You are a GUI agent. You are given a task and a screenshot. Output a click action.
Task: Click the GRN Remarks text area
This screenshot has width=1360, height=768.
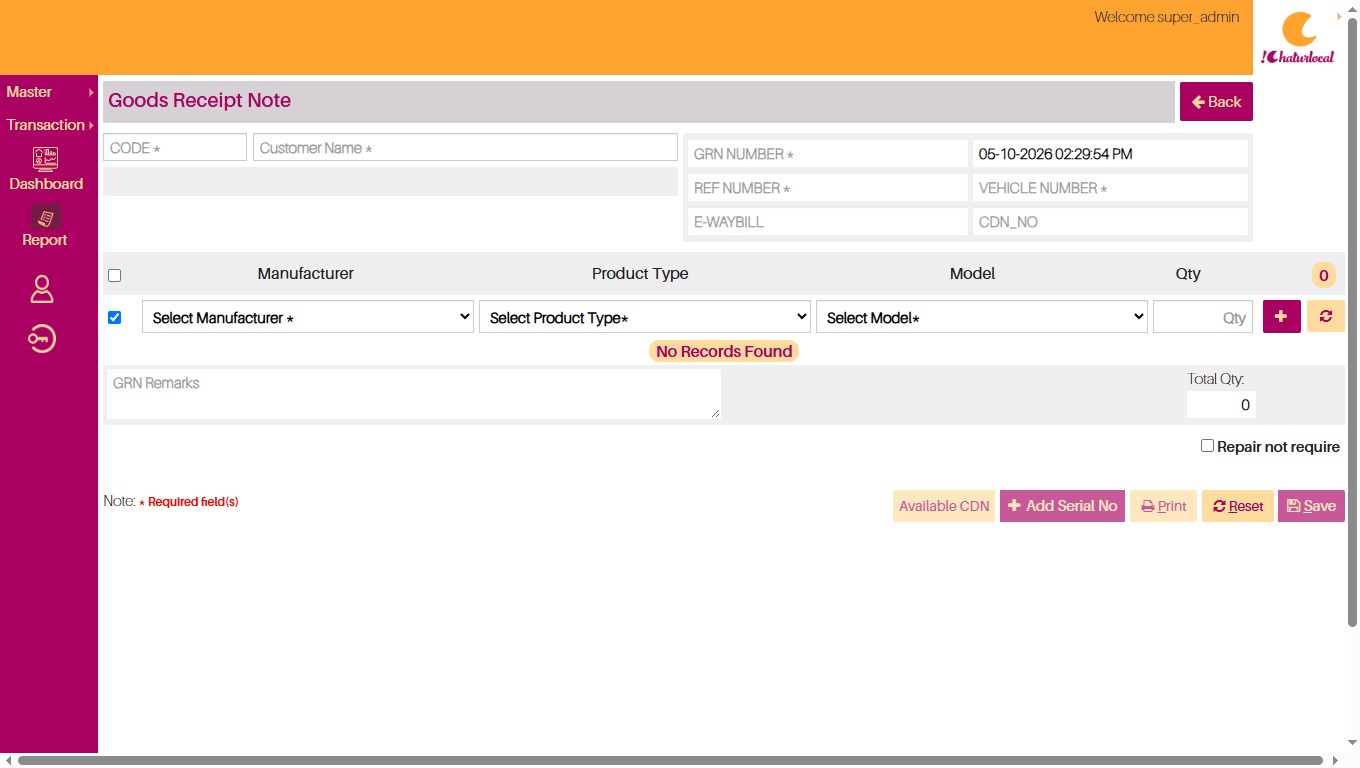413,394
